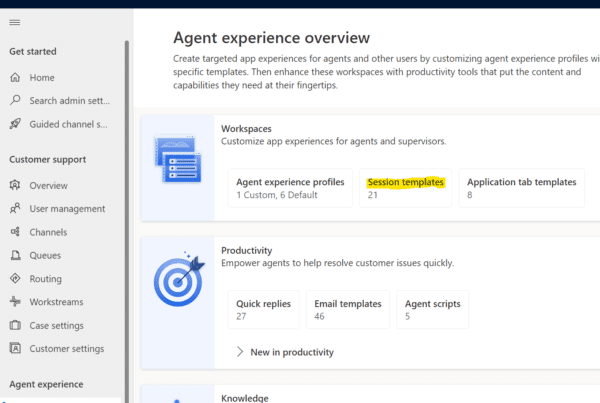Open Application tab templates tile
600x403 pixels.
pos(521,188)
